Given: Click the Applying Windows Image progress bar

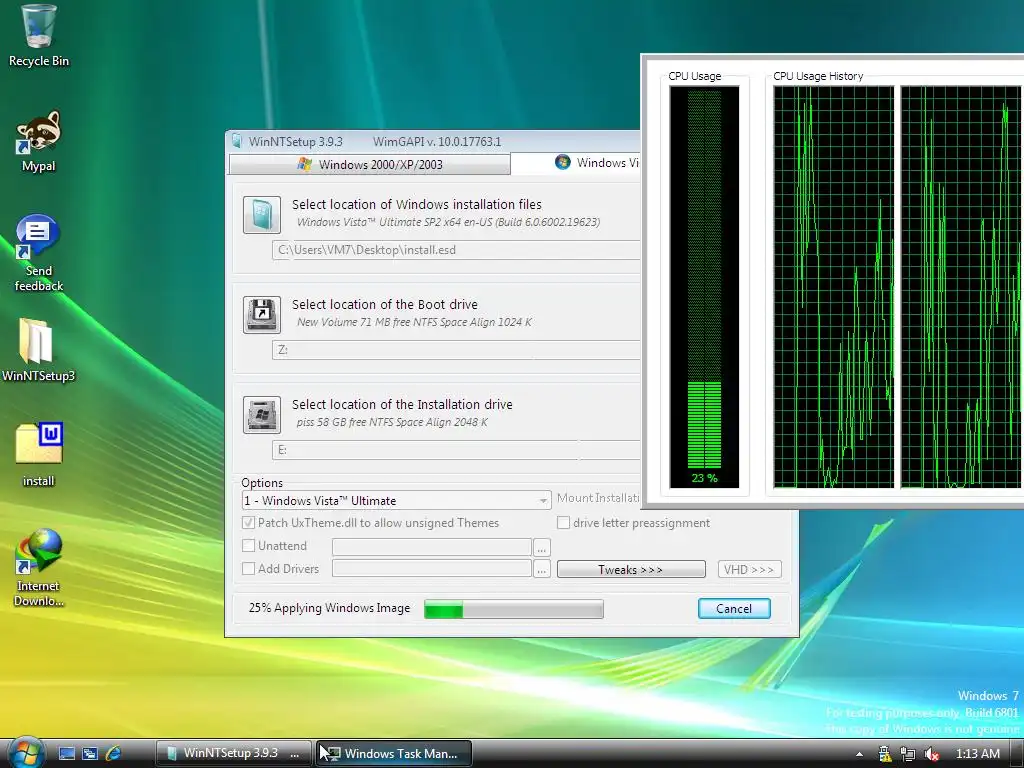Looking at the screenshot, I should 514,609.
